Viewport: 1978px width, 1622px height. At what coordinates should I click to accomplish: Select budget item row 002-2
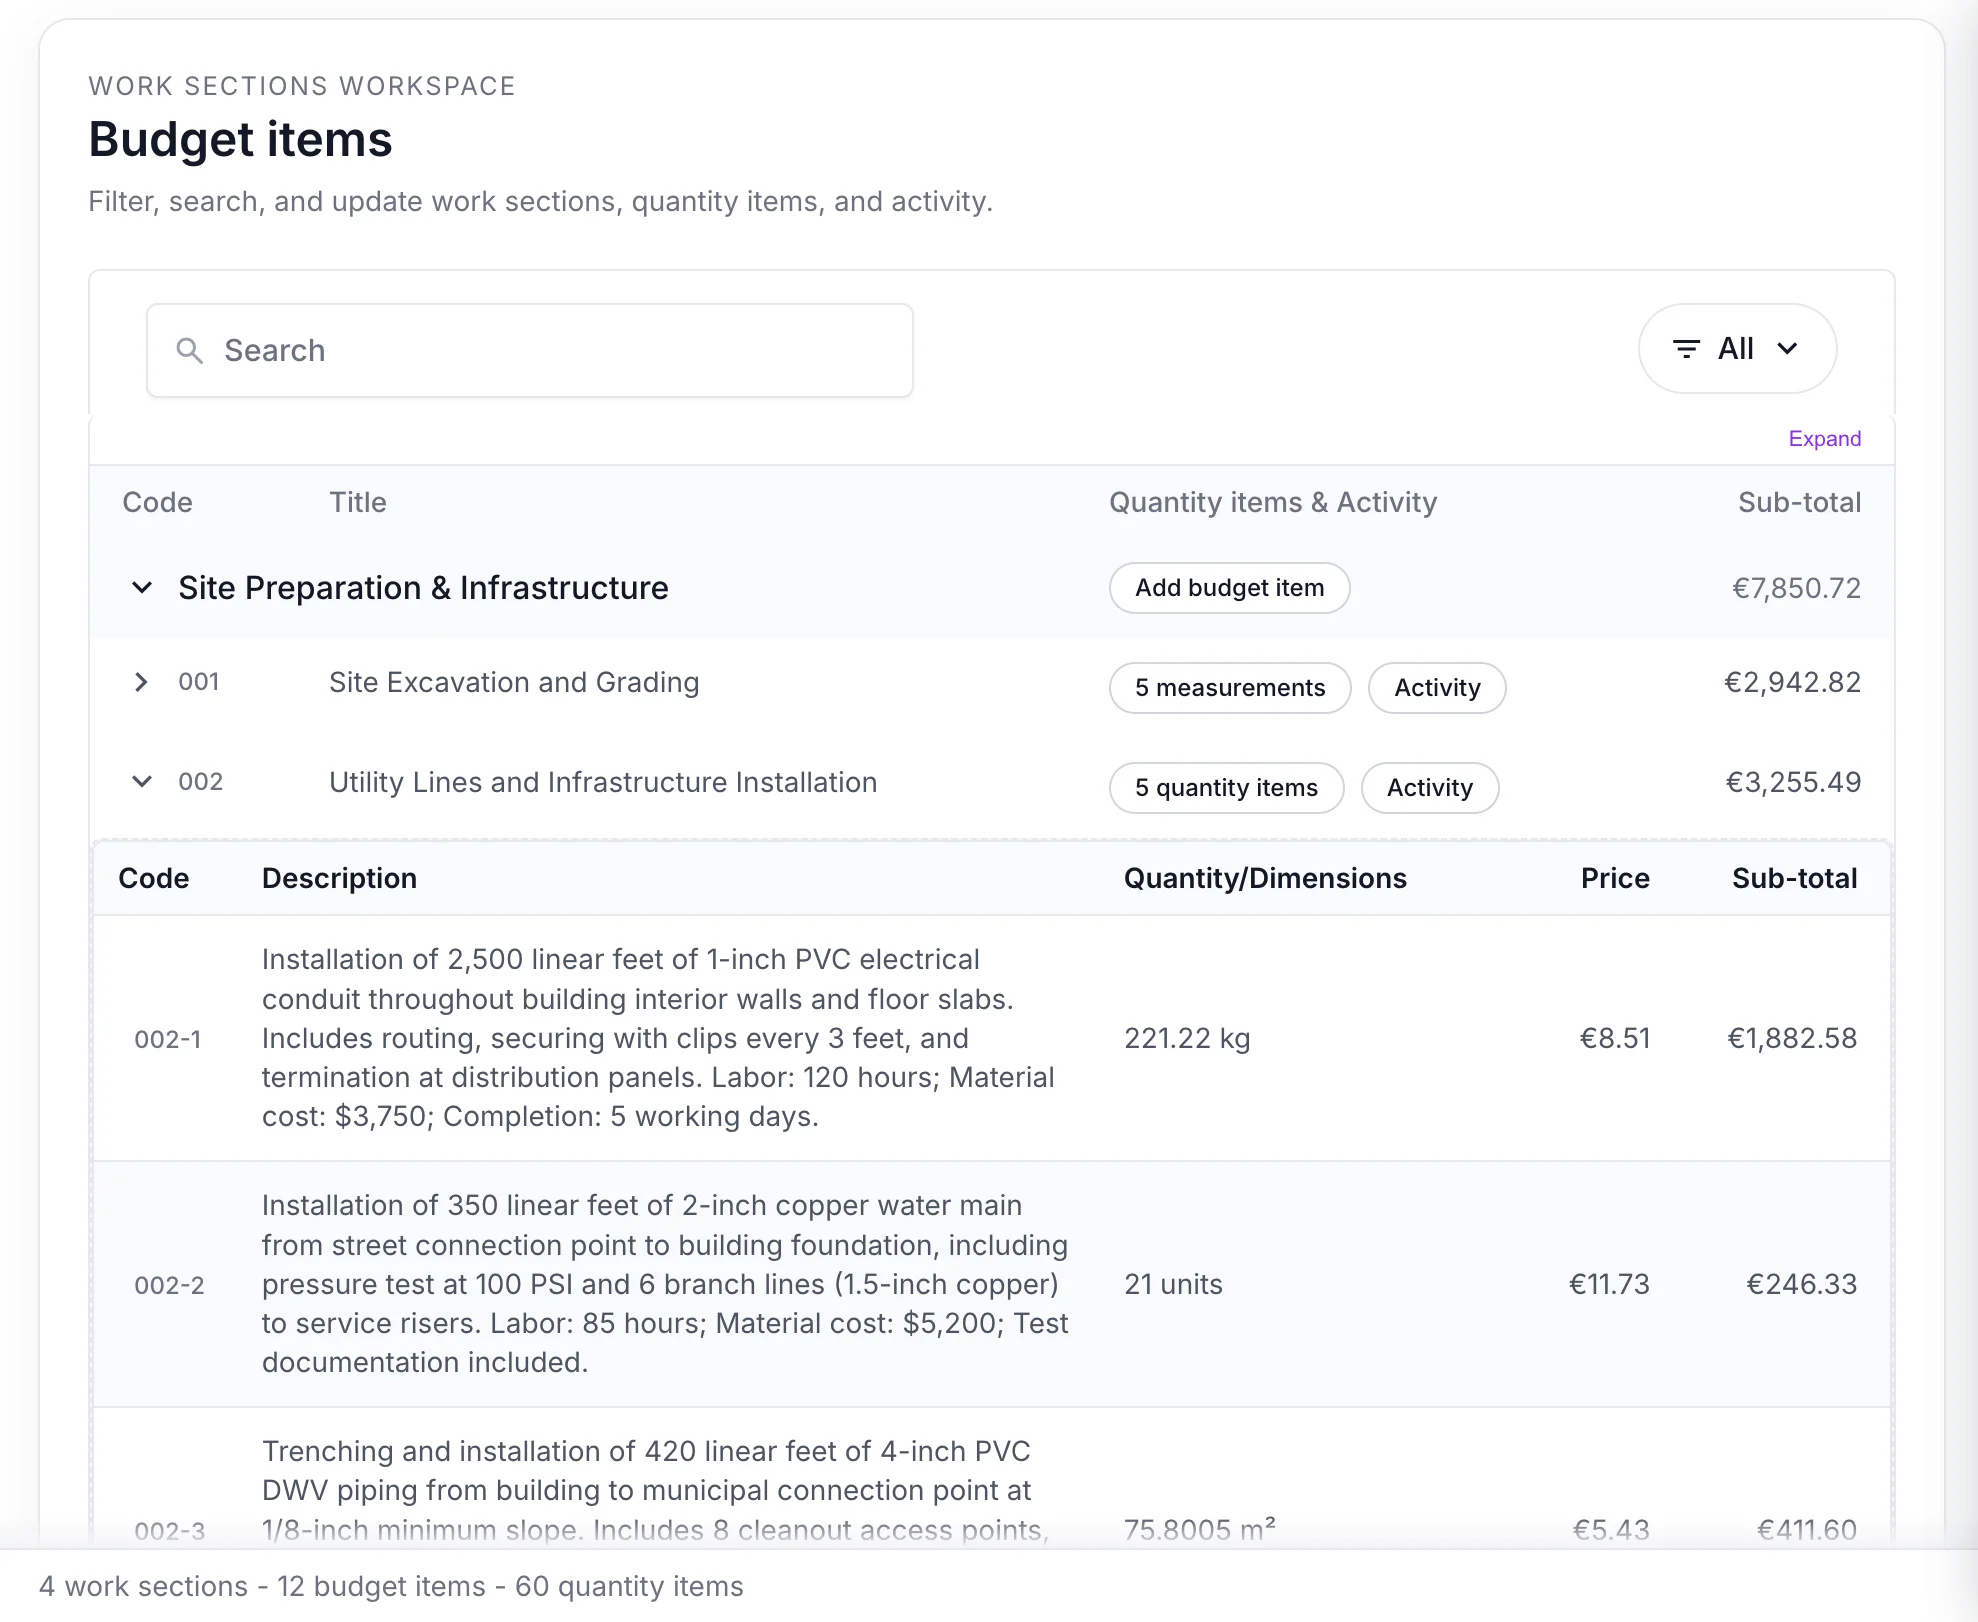pos(660,1284)
